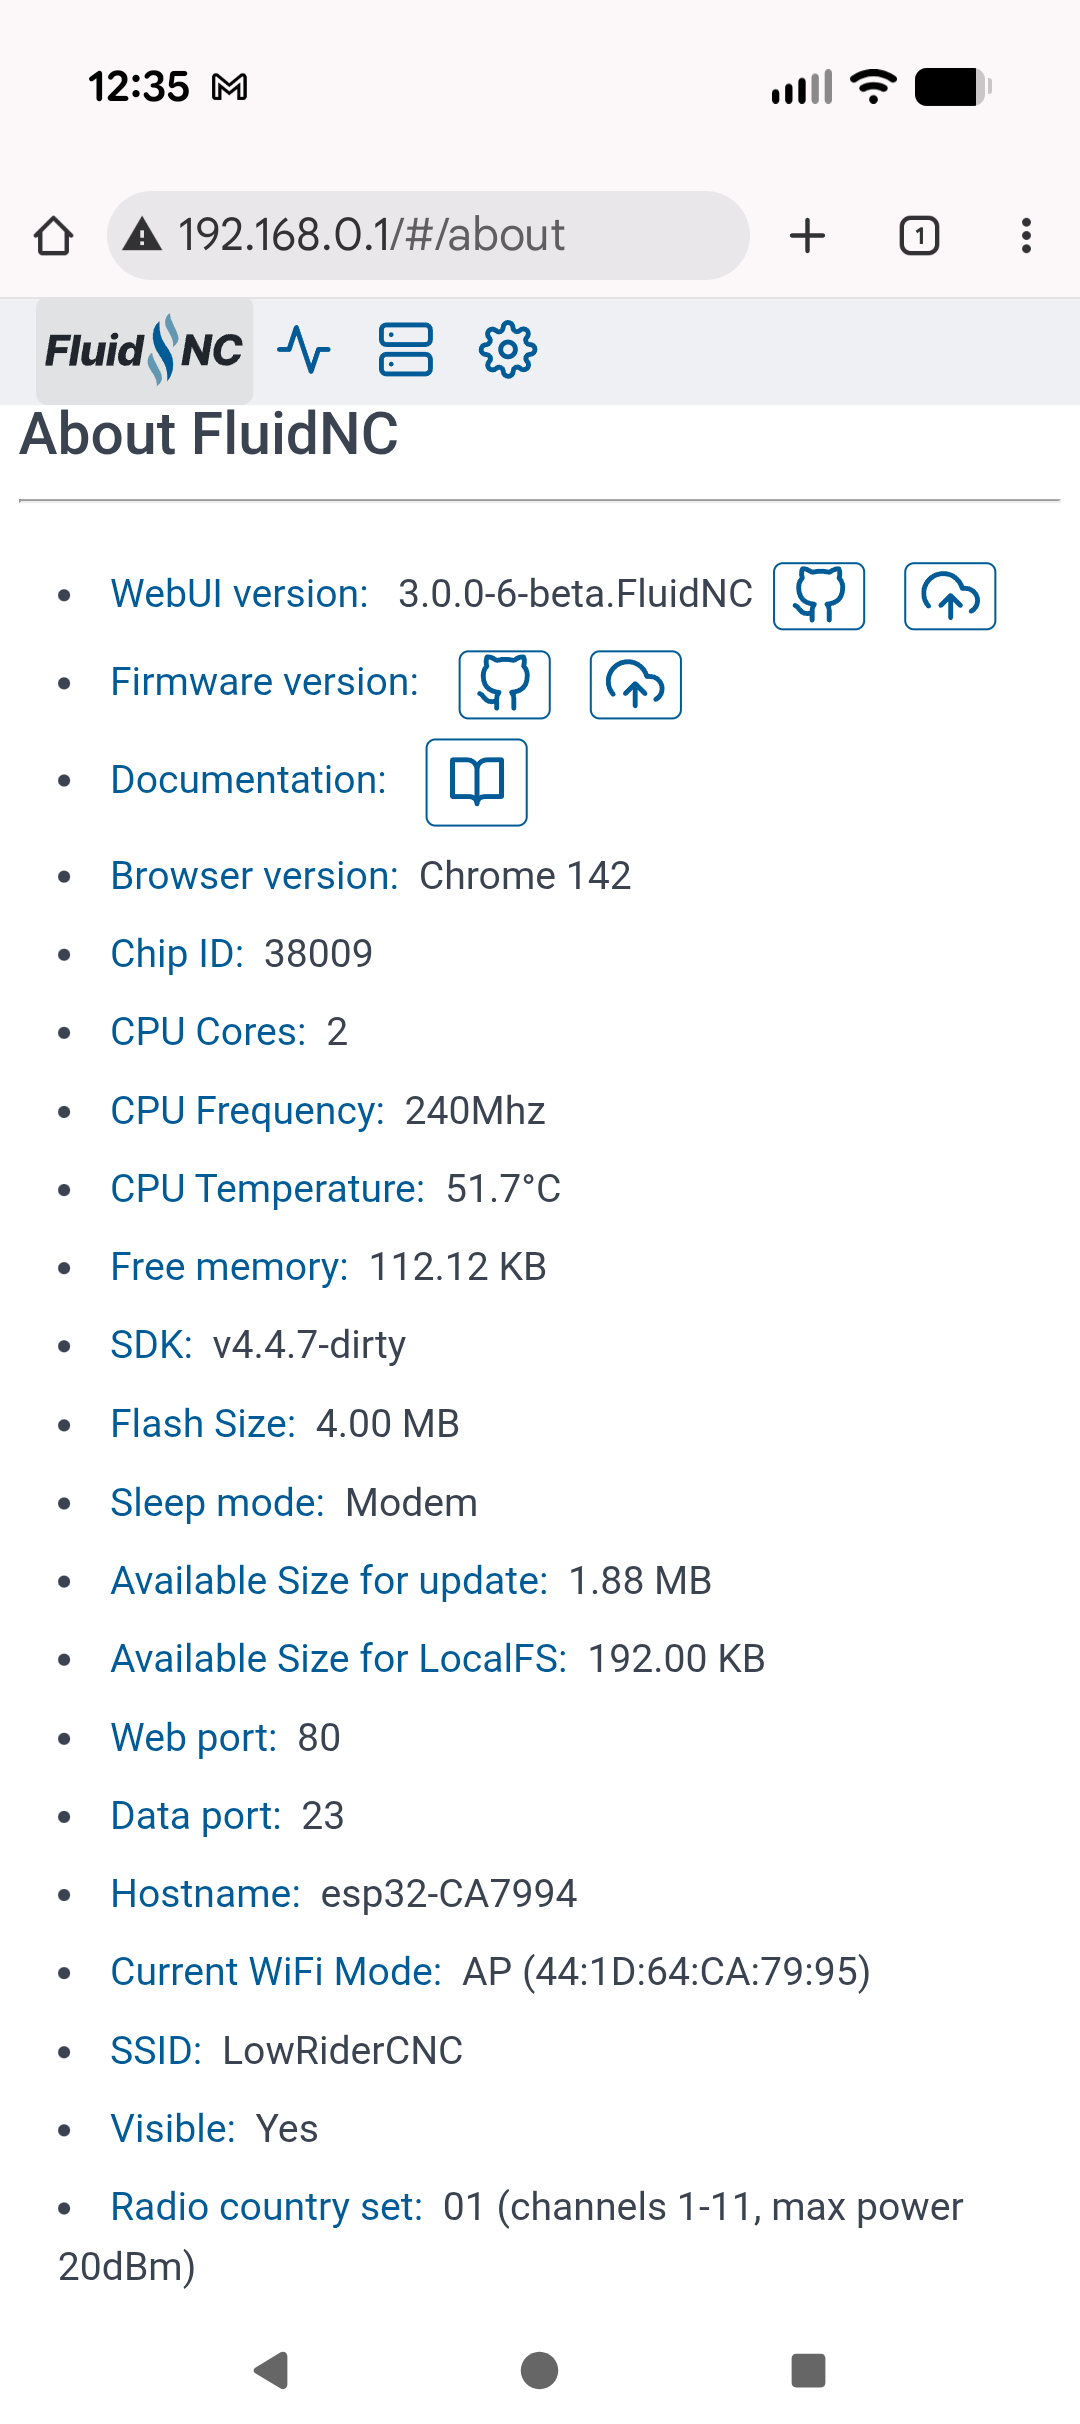Click the FluidNC logo in navbar
This screenshot has width=1080, height=2424.
pyautogui.click(x=144, y=351)
